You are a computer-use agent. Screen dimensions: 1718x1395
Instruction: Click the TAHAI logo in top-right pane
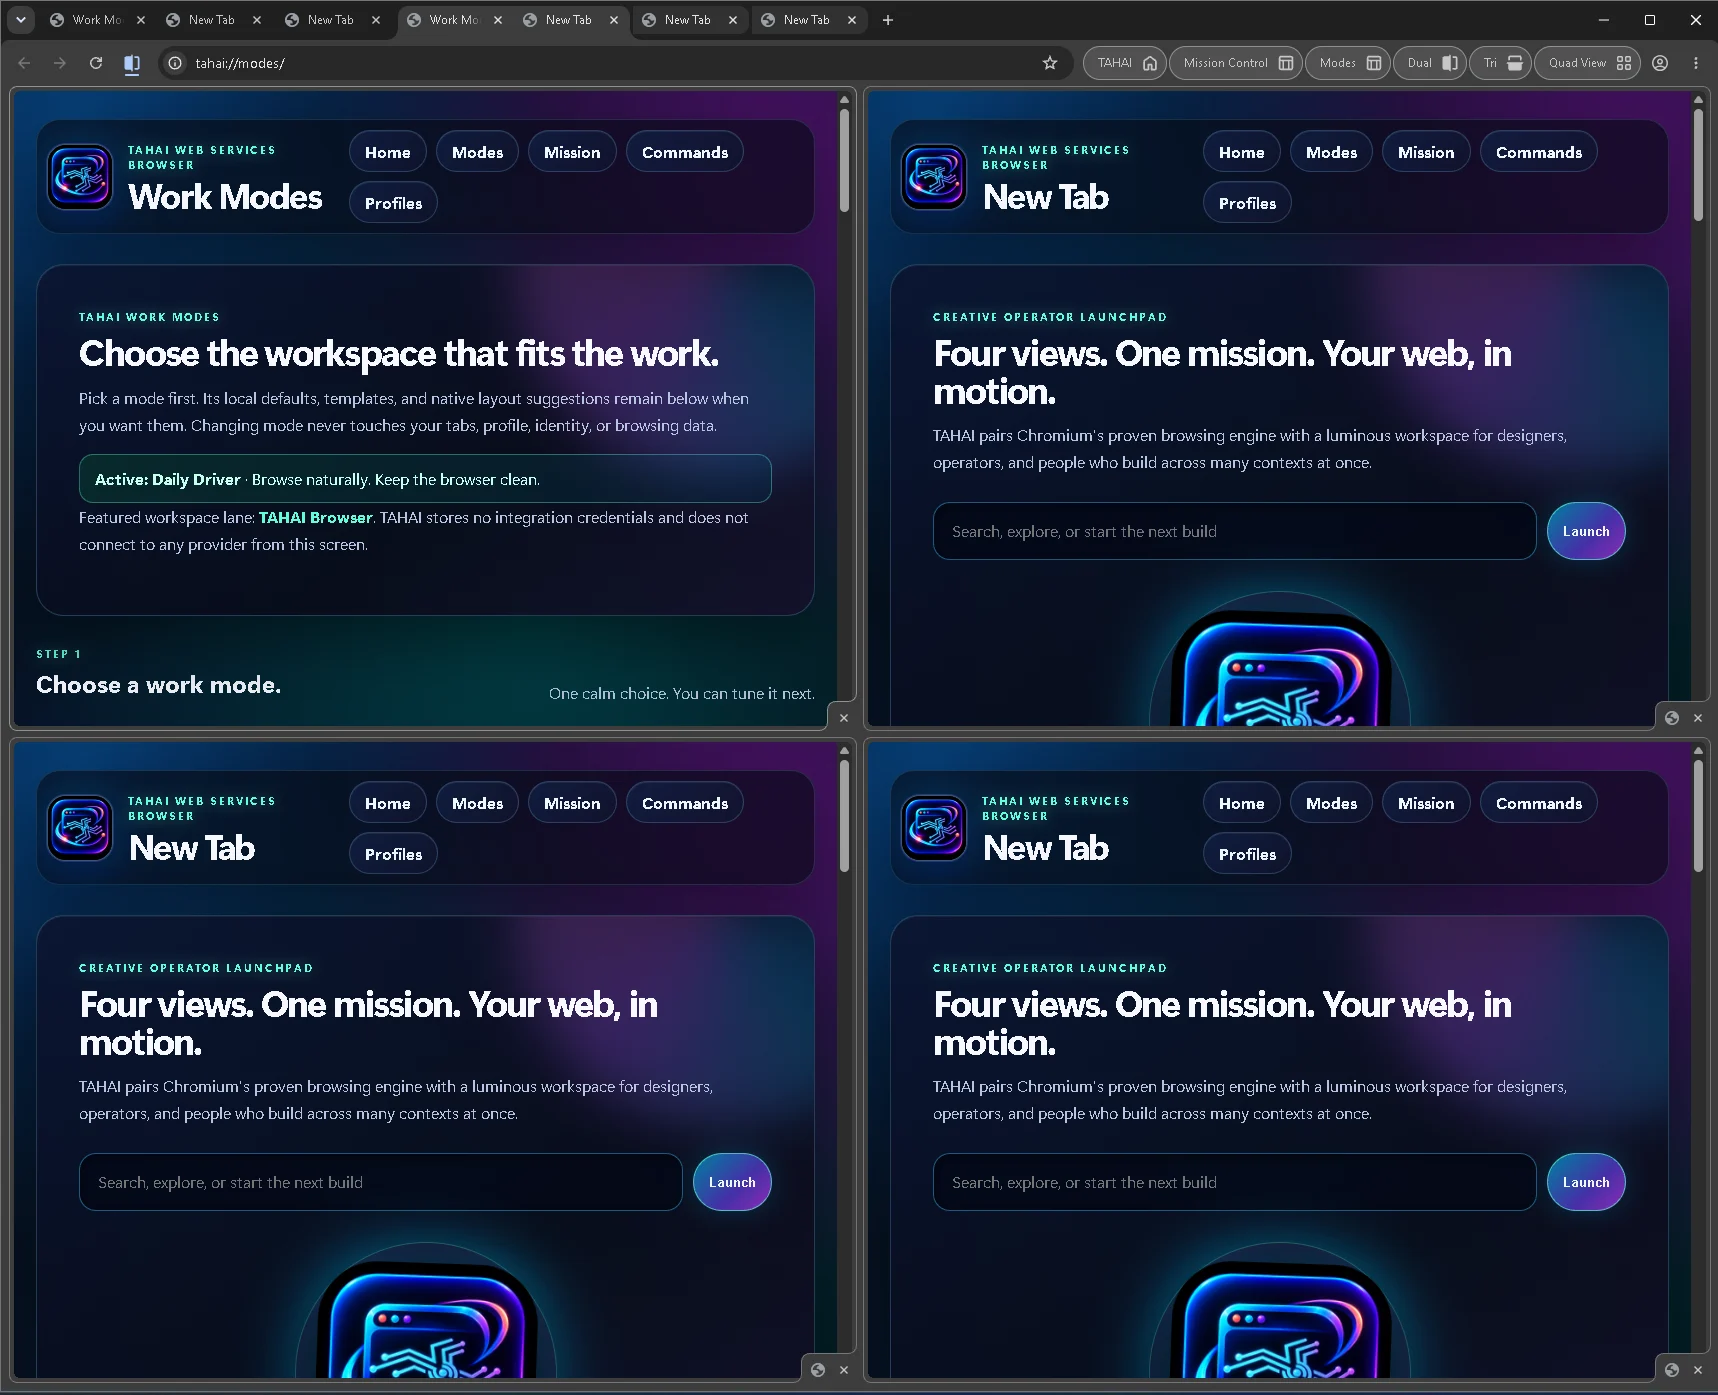click(x=934, y=177)
